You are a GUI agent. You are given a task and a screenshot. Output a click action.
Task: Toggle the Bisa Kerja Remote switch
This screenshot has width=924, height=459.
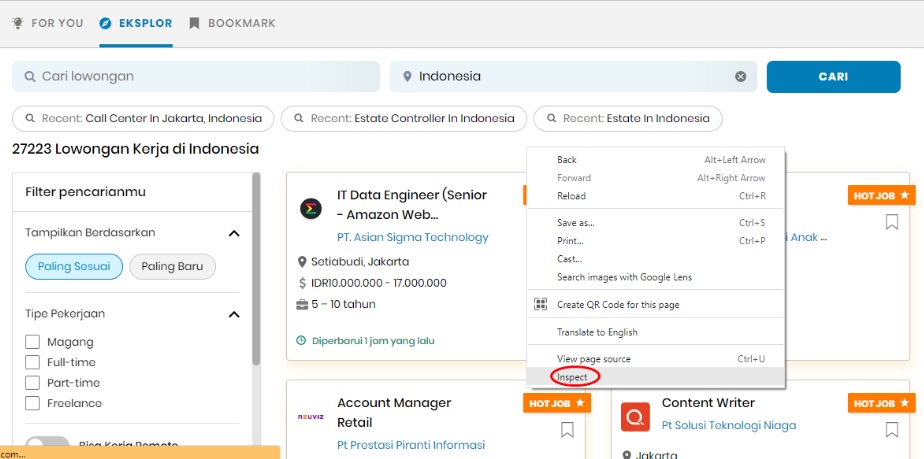[47, 445]
